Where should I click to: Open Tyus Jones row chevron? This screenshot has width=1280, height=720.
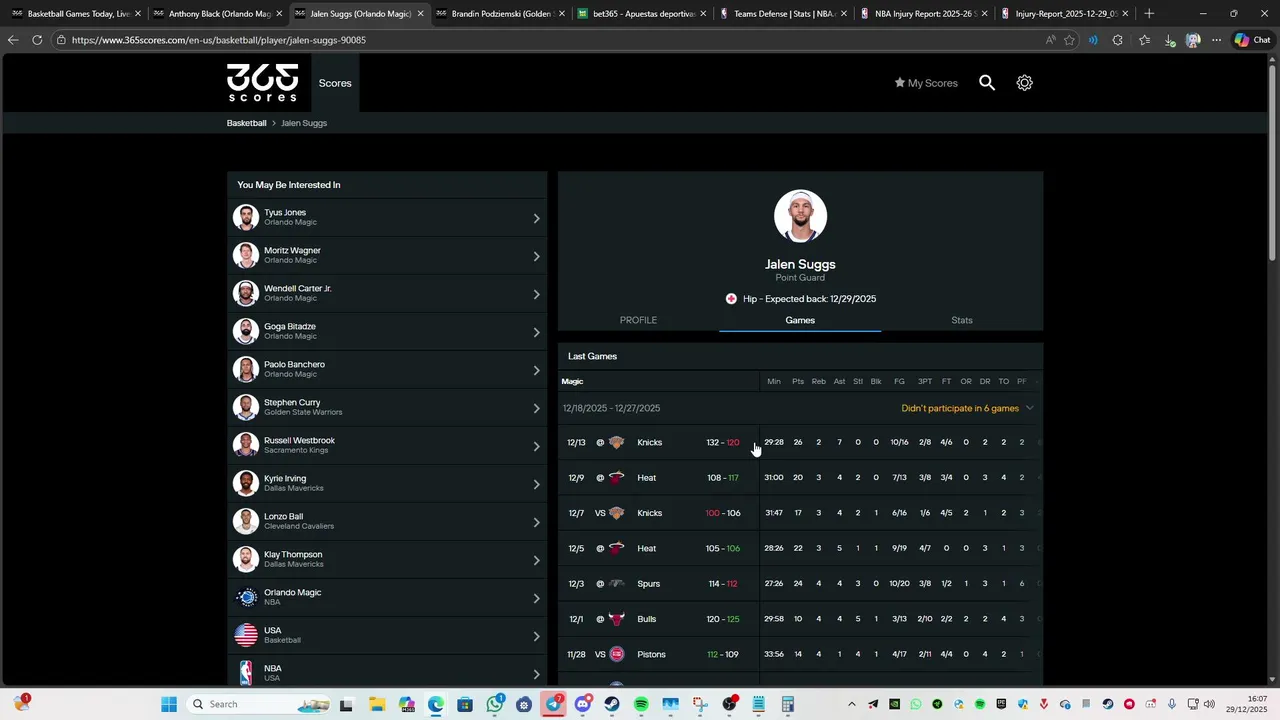click(x=536, y=218)
